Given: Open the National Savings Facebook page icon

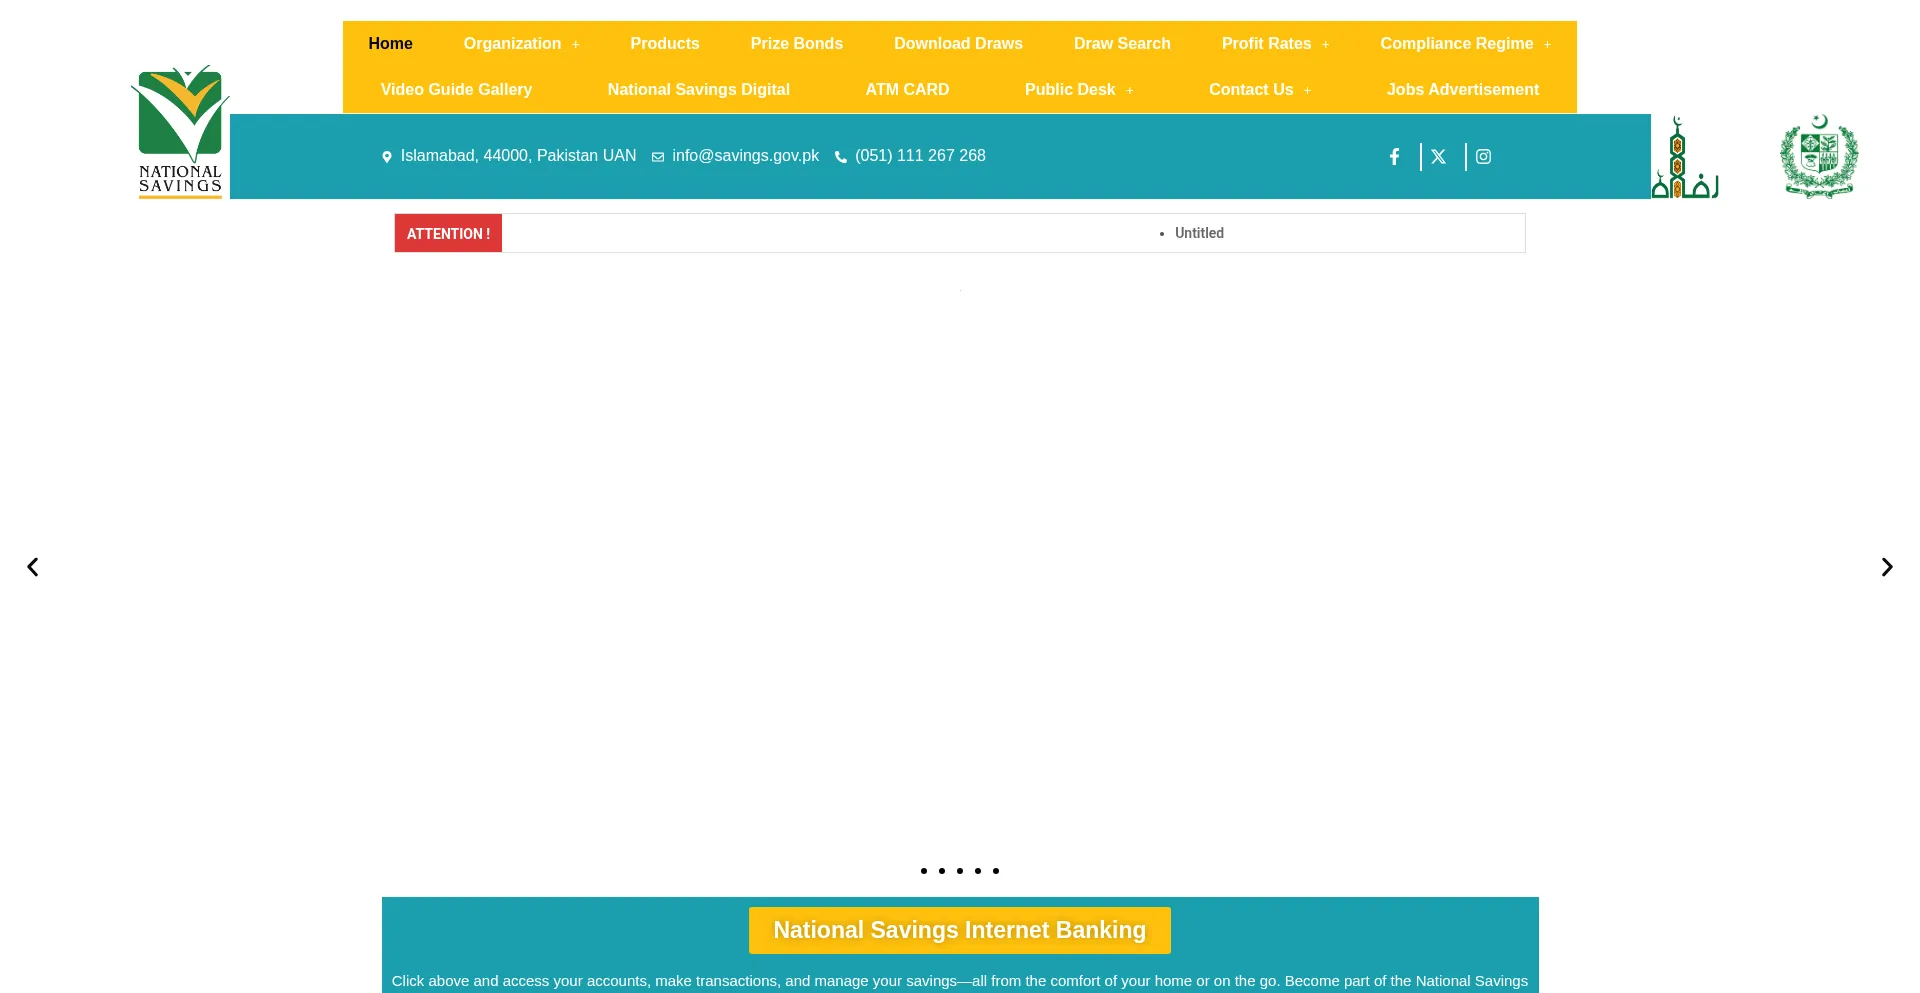Looking at the screenshot, I should 1394,156.
